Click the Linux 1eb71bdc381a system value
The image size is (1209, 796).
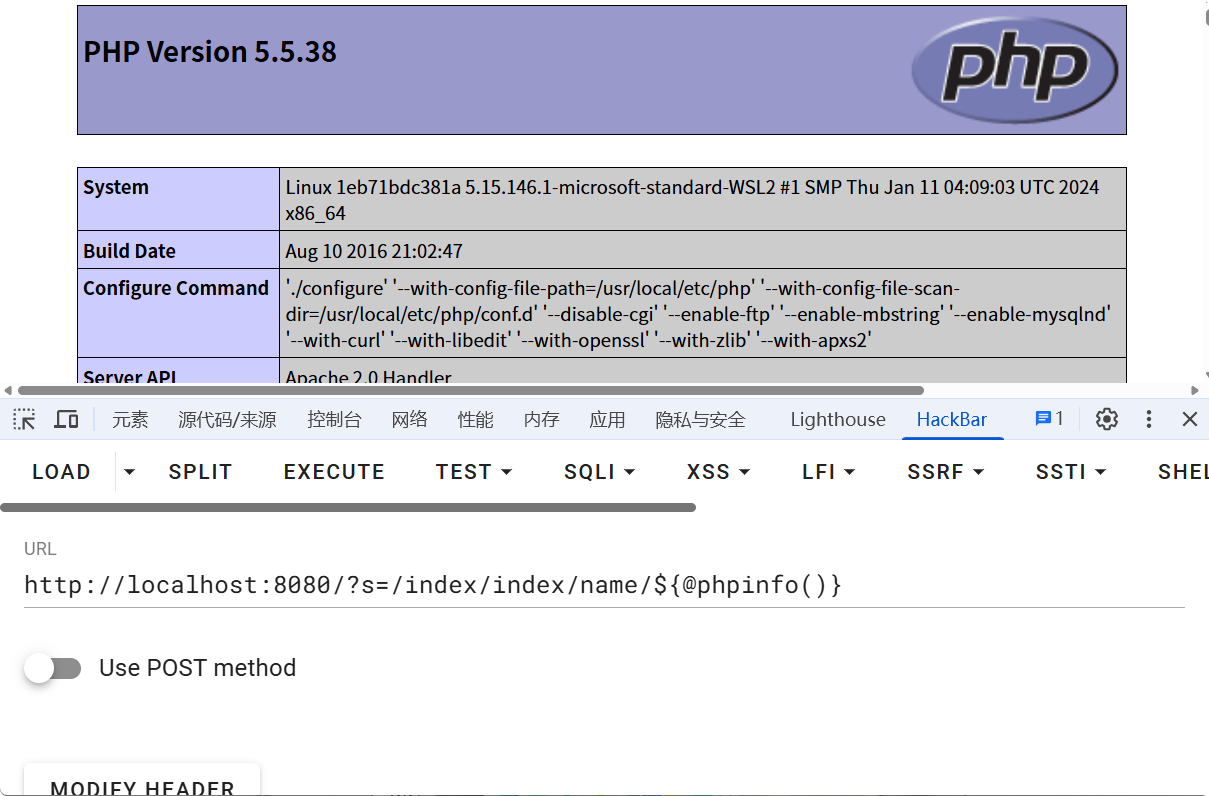[x=692, y=200]
